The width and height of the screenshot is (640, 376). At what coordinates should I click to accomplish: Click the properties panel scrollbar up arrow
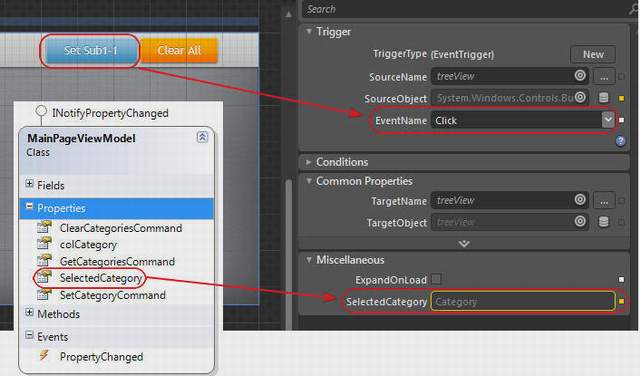pos(289,14)
